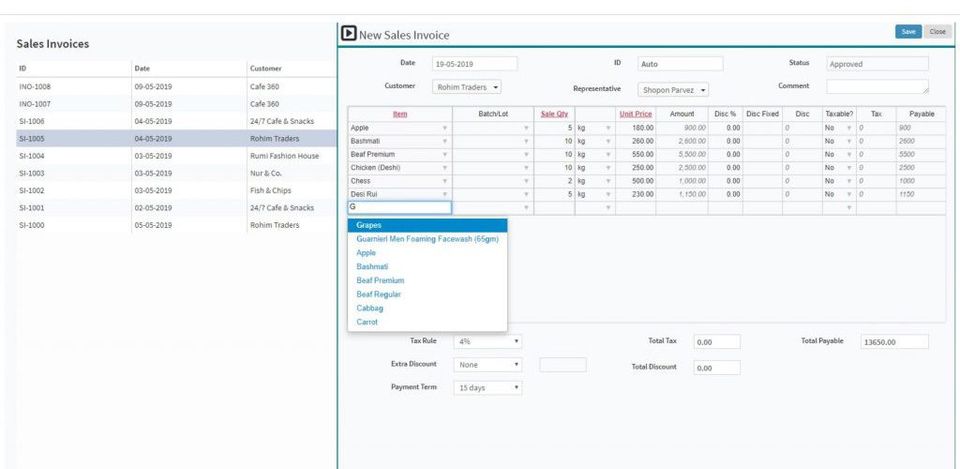Click Fish & Chips customer cell
Image resolution: width=960 pixels, height=469 pixels.
tap(271, 190)
